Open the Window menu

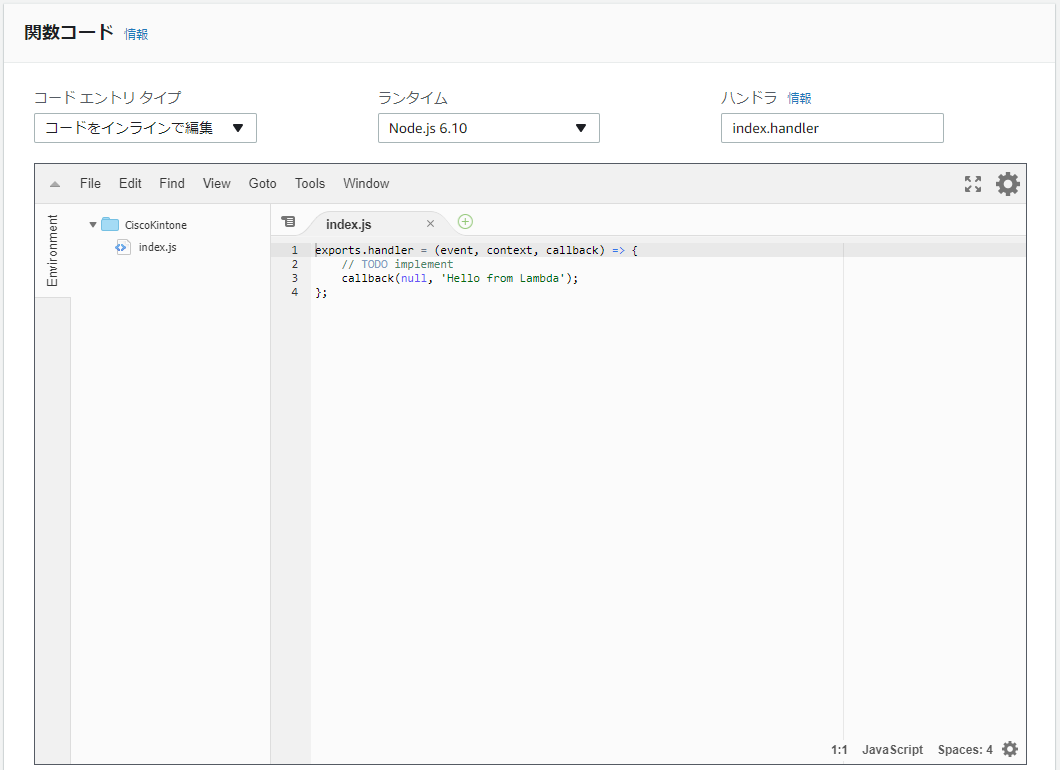[366, 184]
